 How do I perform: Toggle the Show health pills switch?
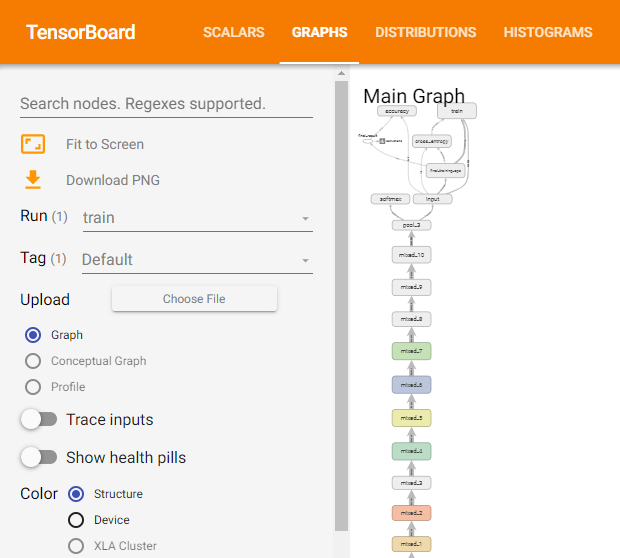pos(39,457)
